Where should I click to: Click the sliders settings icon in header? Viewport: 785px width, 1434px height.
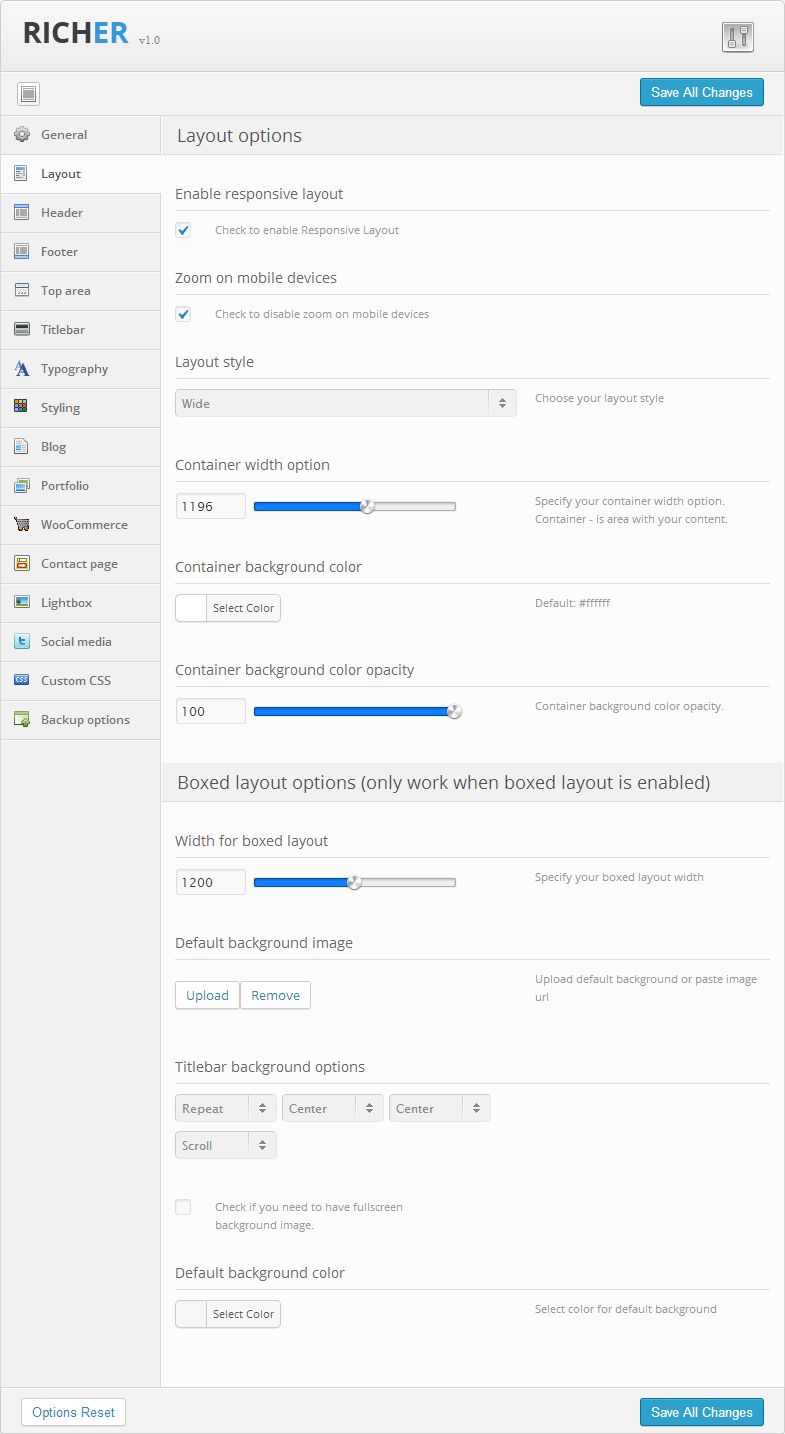point(737,37)
